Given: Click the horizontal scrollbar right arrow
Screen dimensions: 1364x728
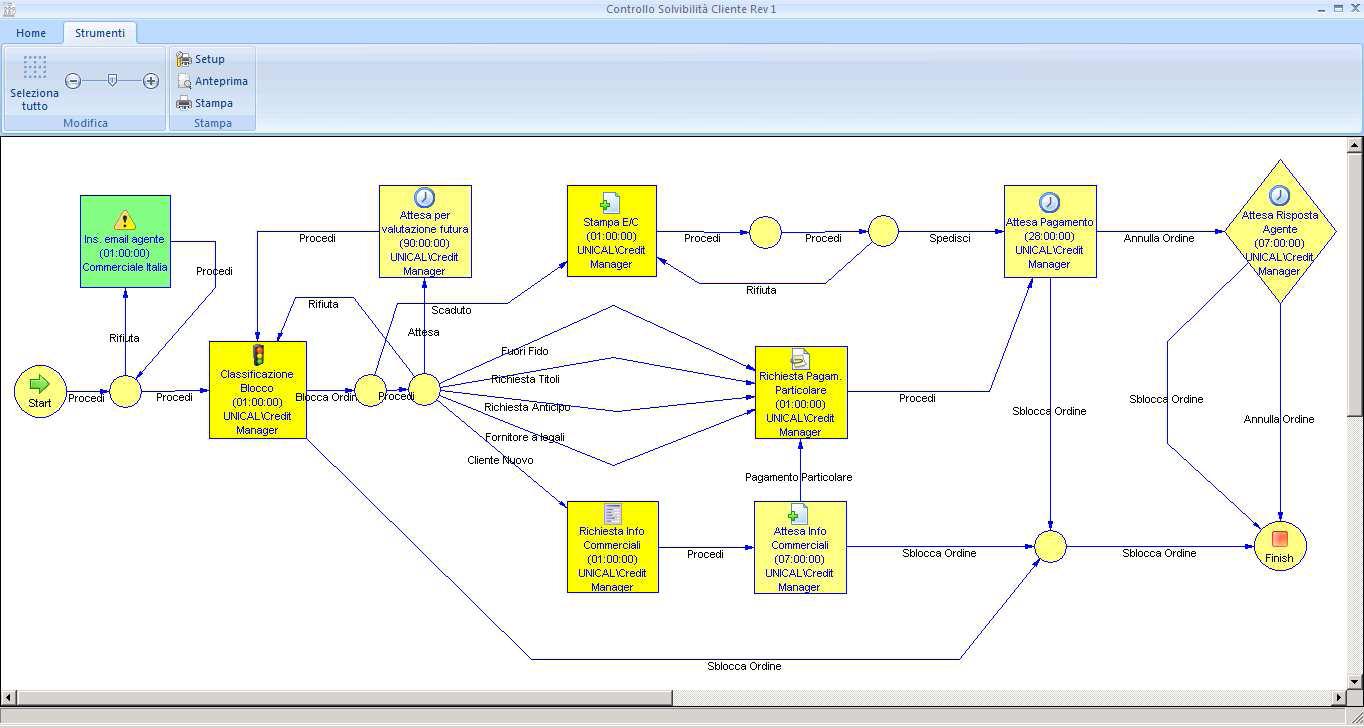Looking at the screenshot, I should click(x=1340, y=697).
